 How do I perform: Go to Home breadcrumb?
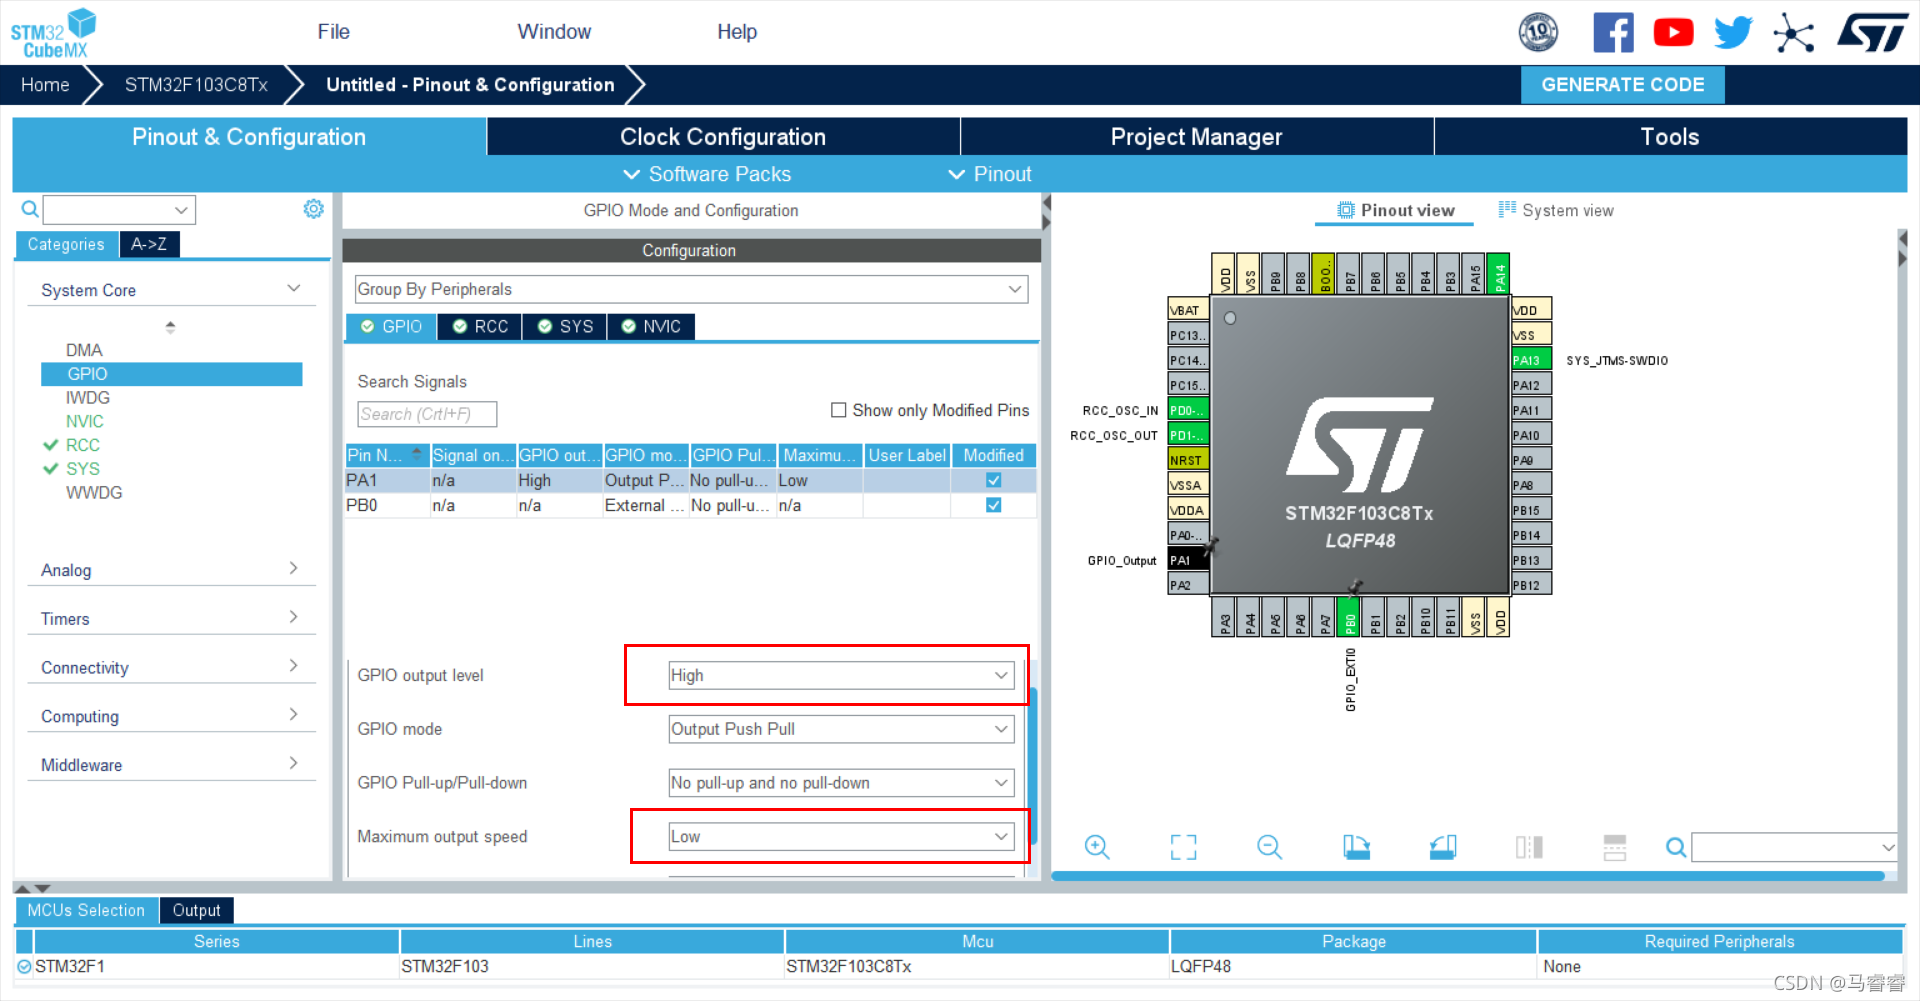pyautogui.click(x=45, y=85)
